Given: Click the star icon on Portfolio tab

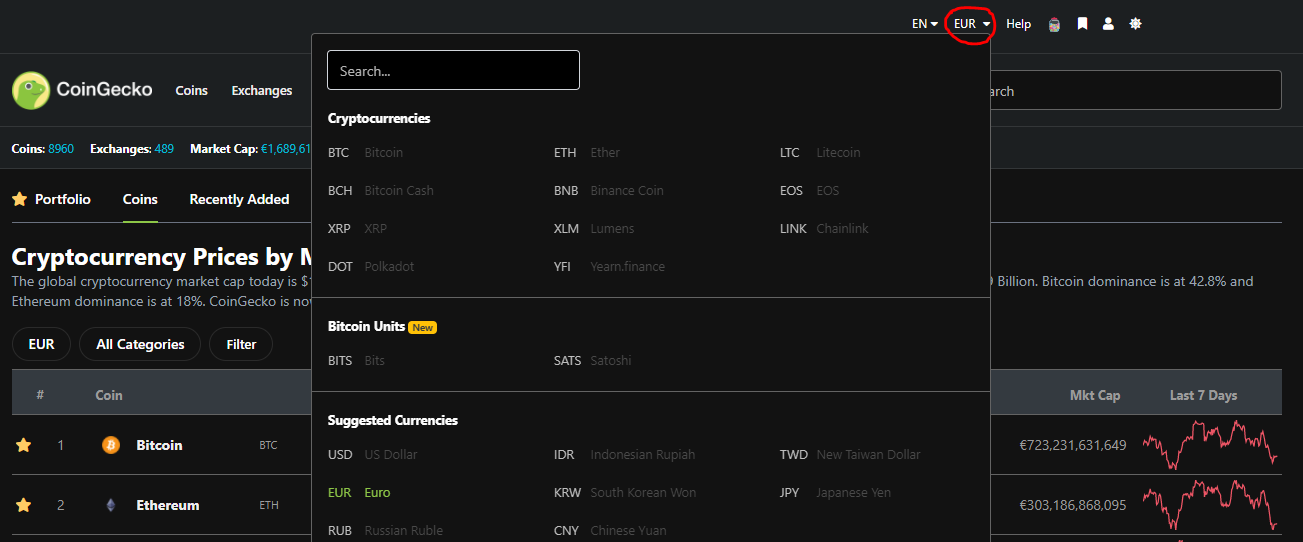Looking at the screenshot, I should click(x=19, y=199).
